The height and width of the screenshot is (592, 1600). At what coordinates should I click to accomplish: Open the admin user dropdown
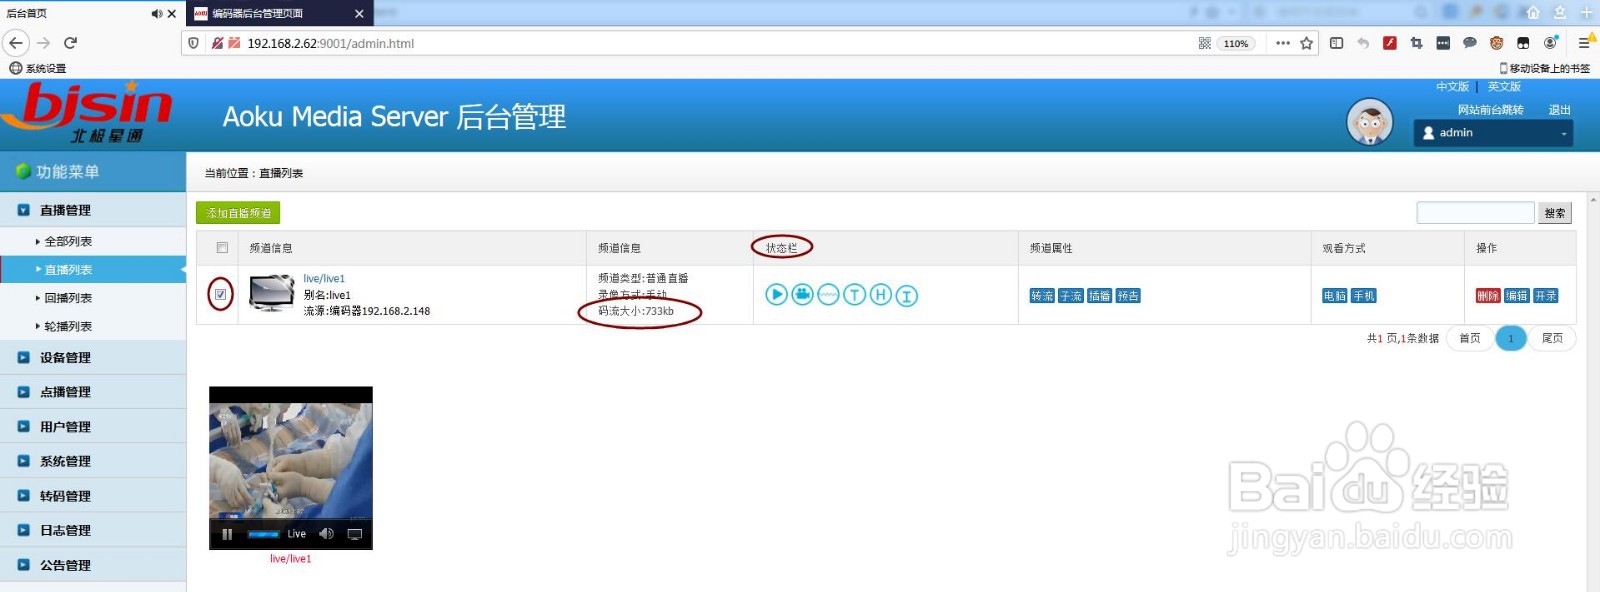[x=1493, y=133]
